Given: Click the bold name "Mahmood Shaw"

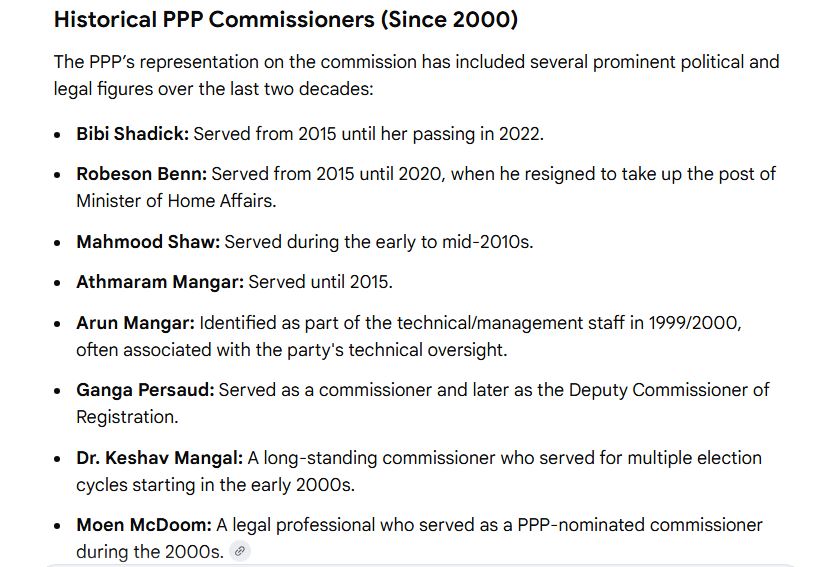Looking at the screenshot, I should (148, 241).
